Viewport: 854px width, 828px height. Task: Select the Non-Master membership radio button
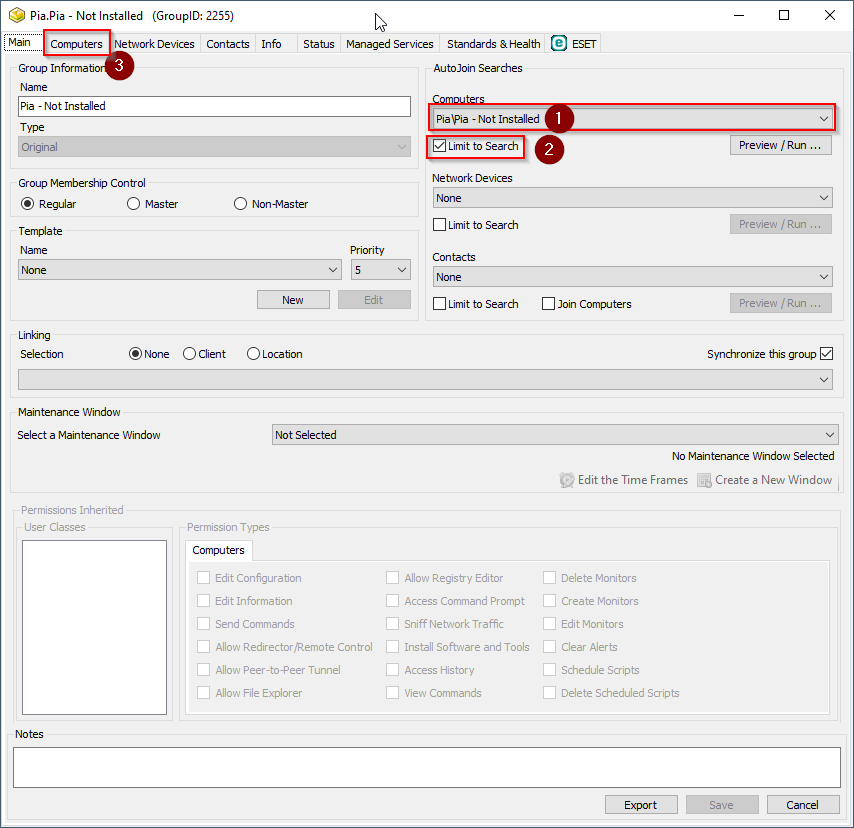click(240, 204)
